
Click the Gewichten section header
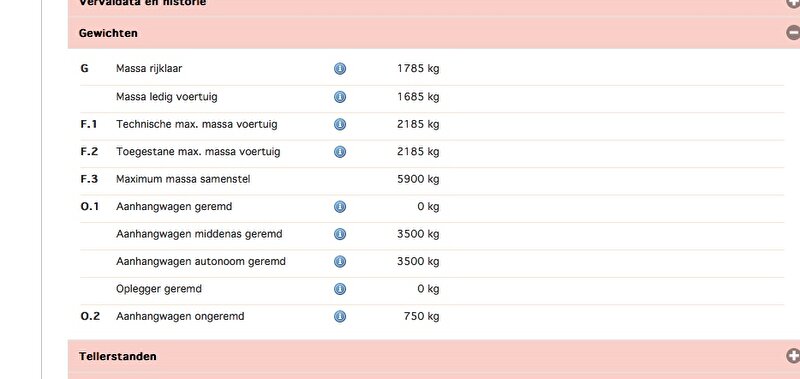[x=434, y=33]
